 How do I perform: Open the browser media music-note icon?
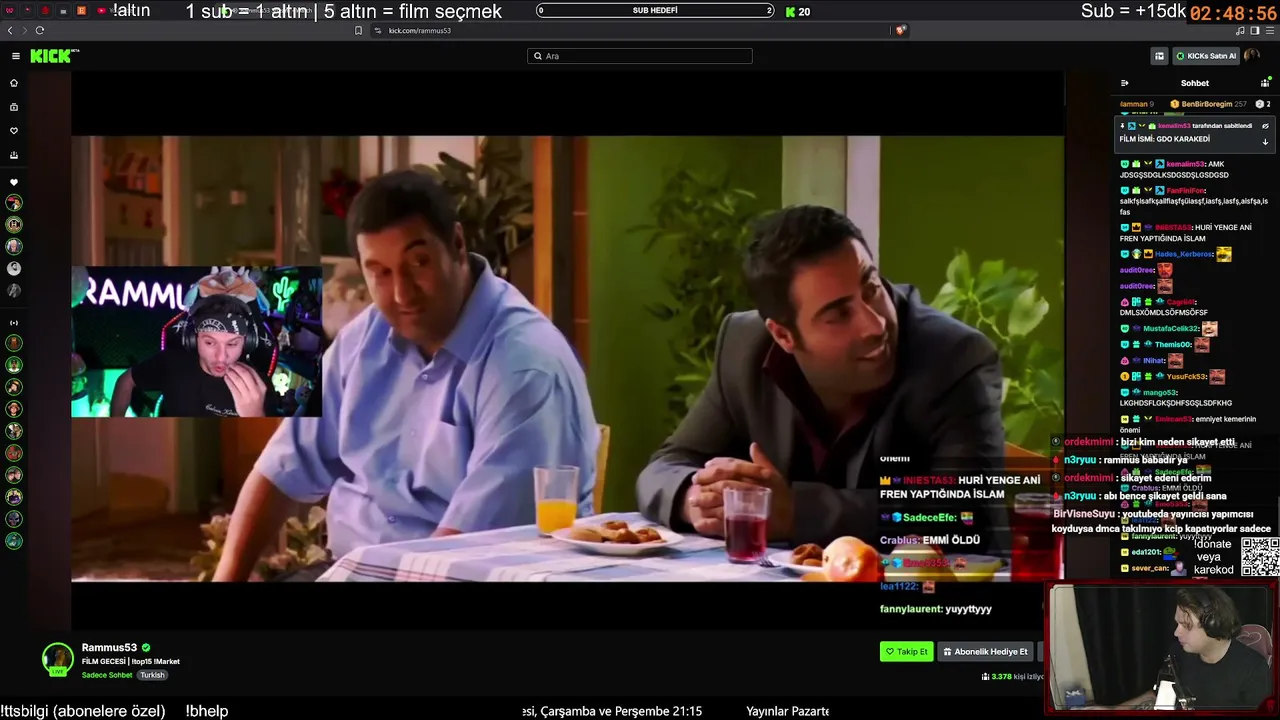(x=1240, y=30)
